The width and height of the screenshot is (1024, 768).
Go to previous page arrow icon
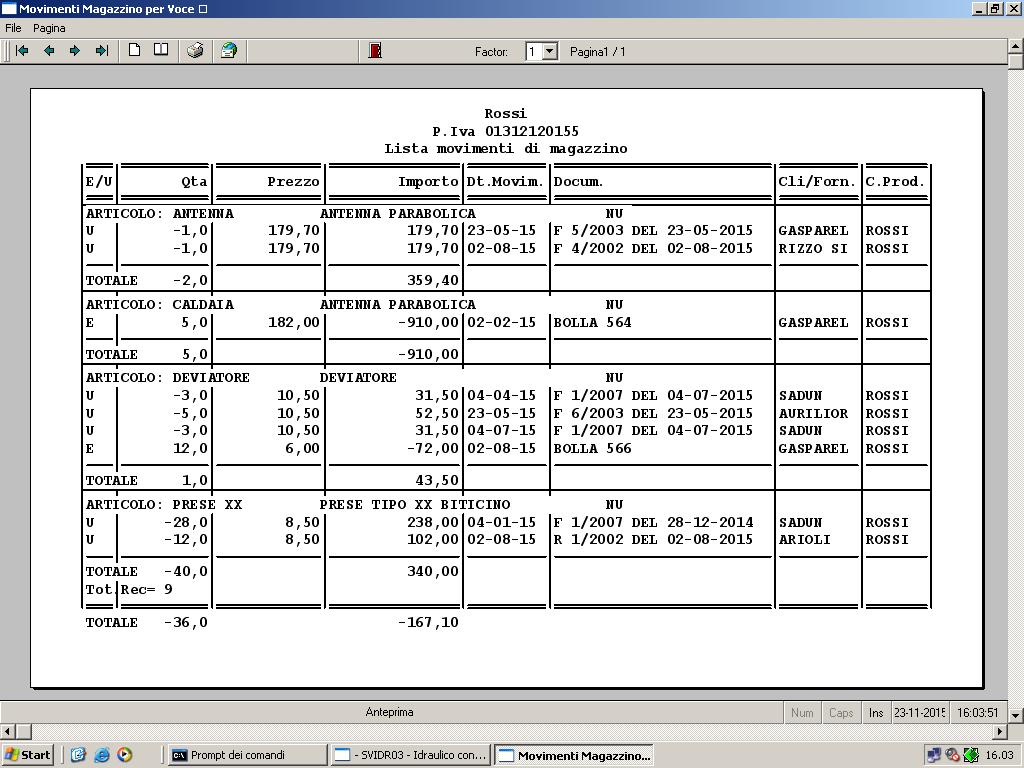(x=49, y=51)
